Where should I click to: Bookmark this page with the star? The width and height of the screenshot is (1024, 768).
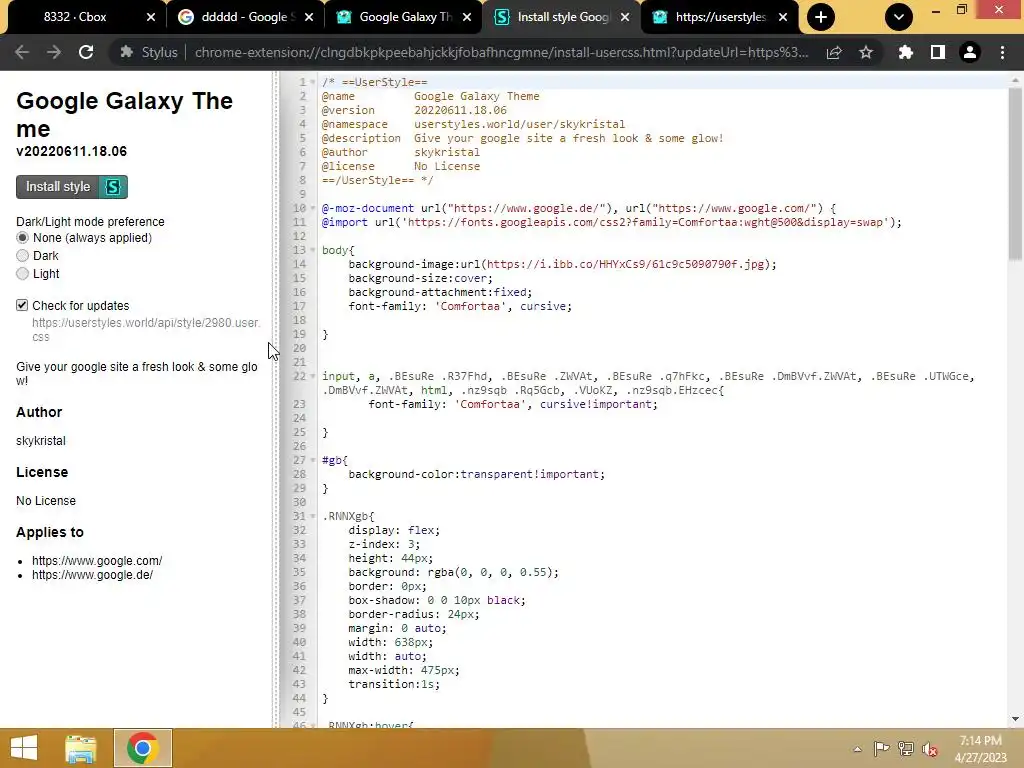click(x=866, y=52)
